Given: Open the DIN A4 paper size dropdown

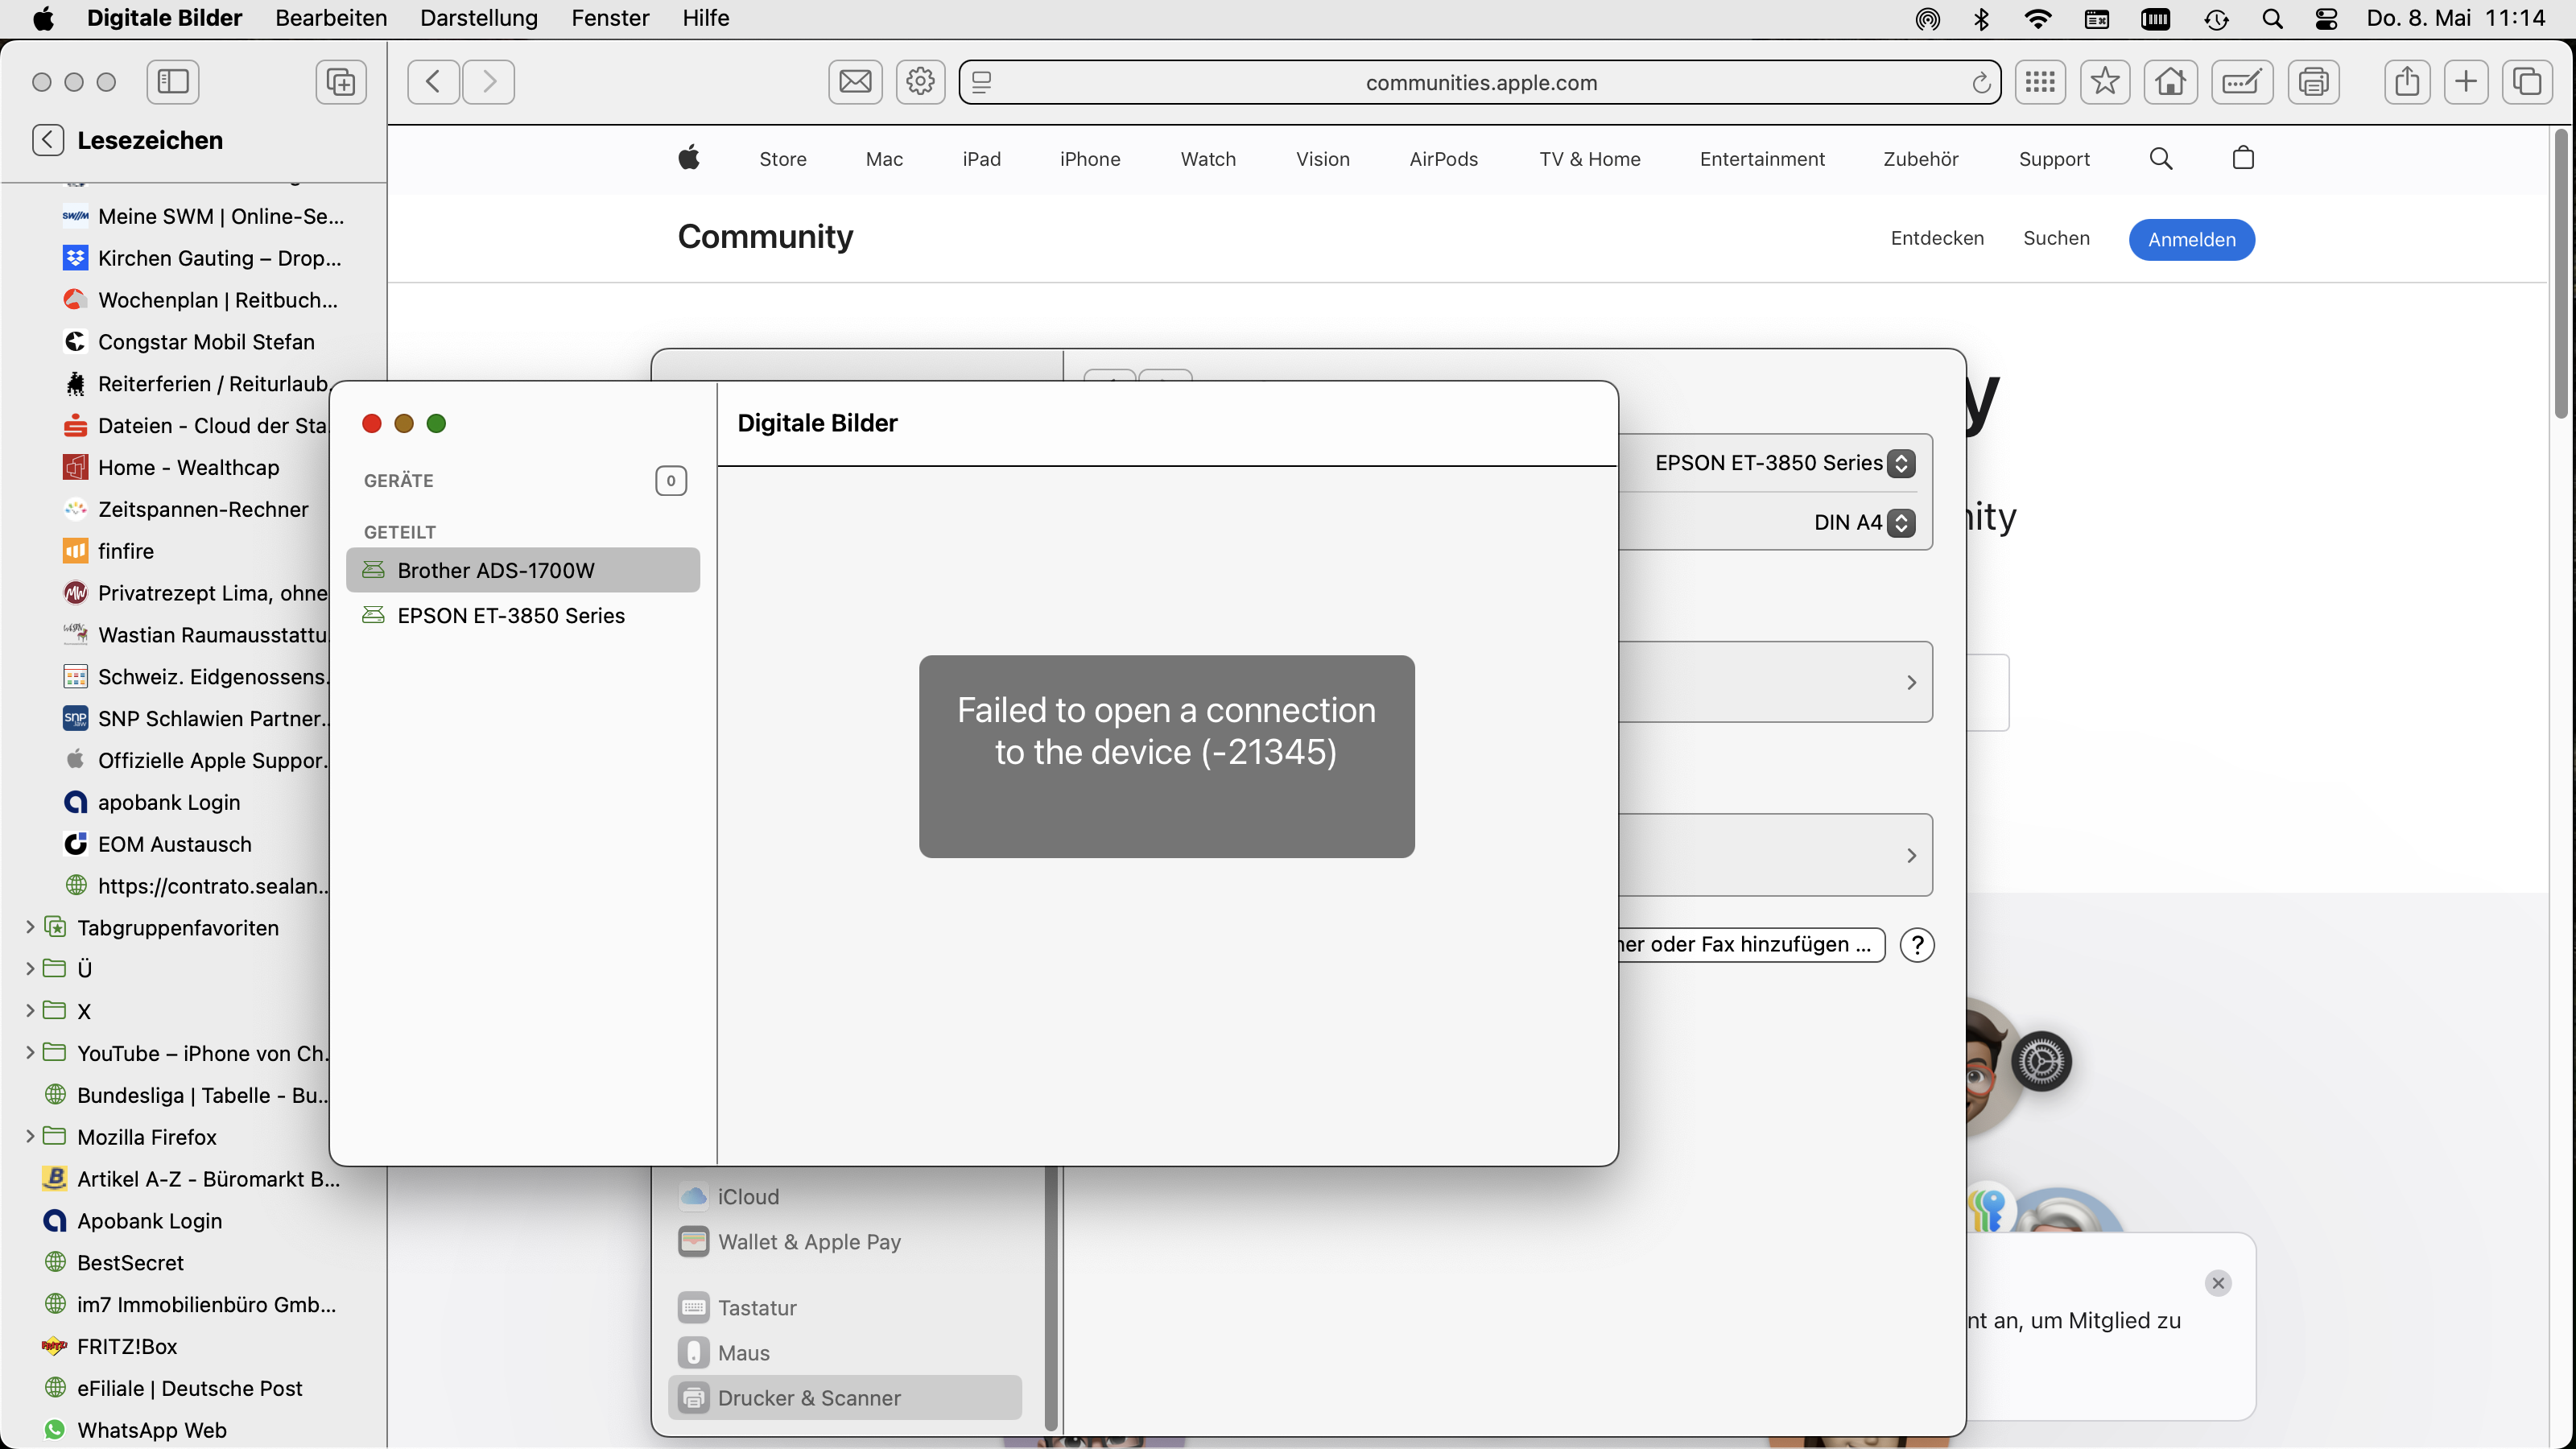Looking at the screenshot, I should coord(1901,523).
